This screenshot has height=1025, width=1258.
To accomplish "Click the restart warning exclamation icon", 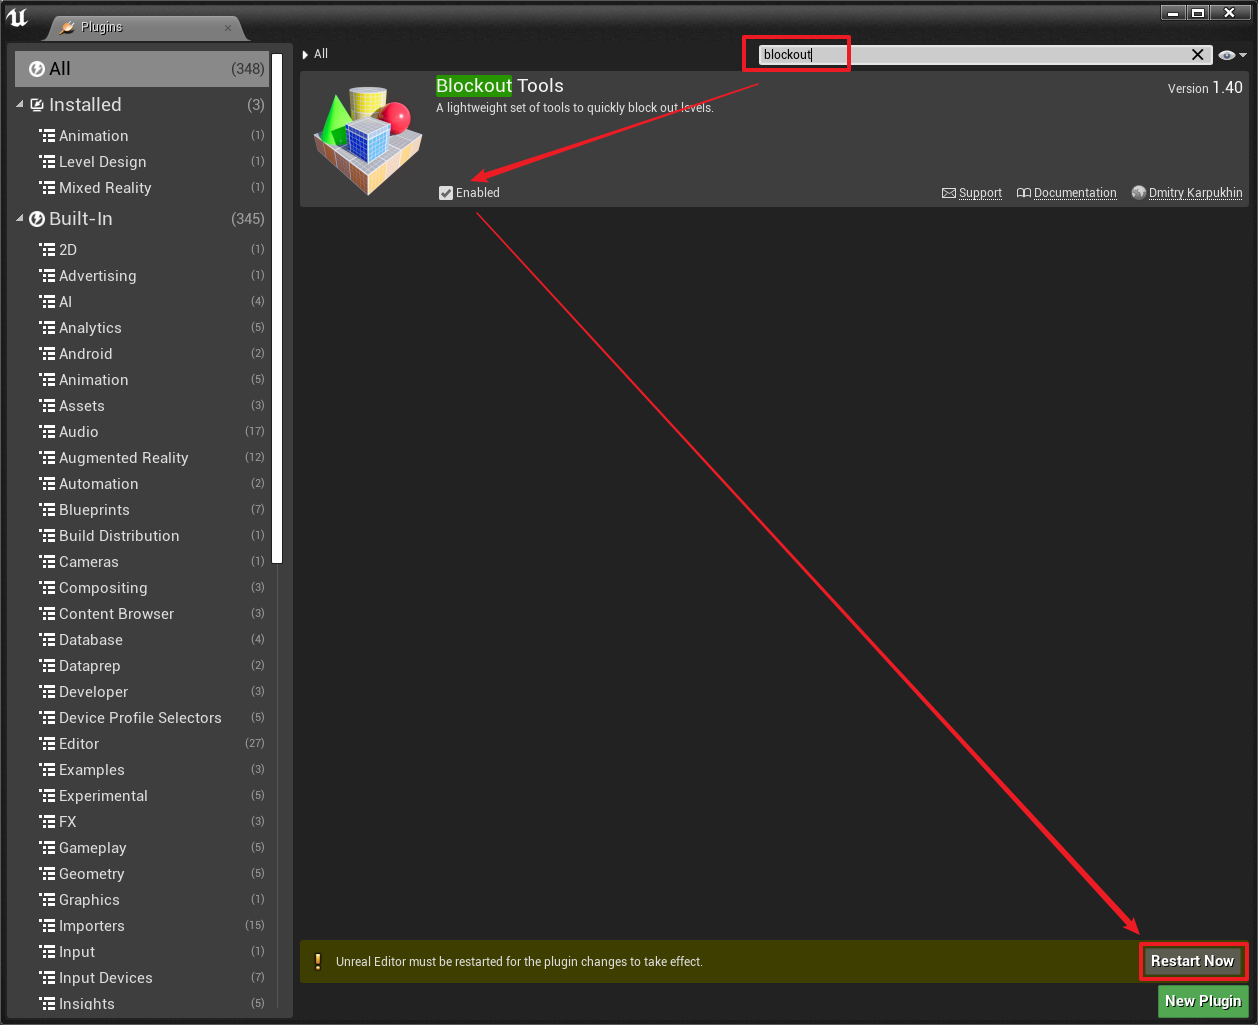I will (x=318, y=962).
